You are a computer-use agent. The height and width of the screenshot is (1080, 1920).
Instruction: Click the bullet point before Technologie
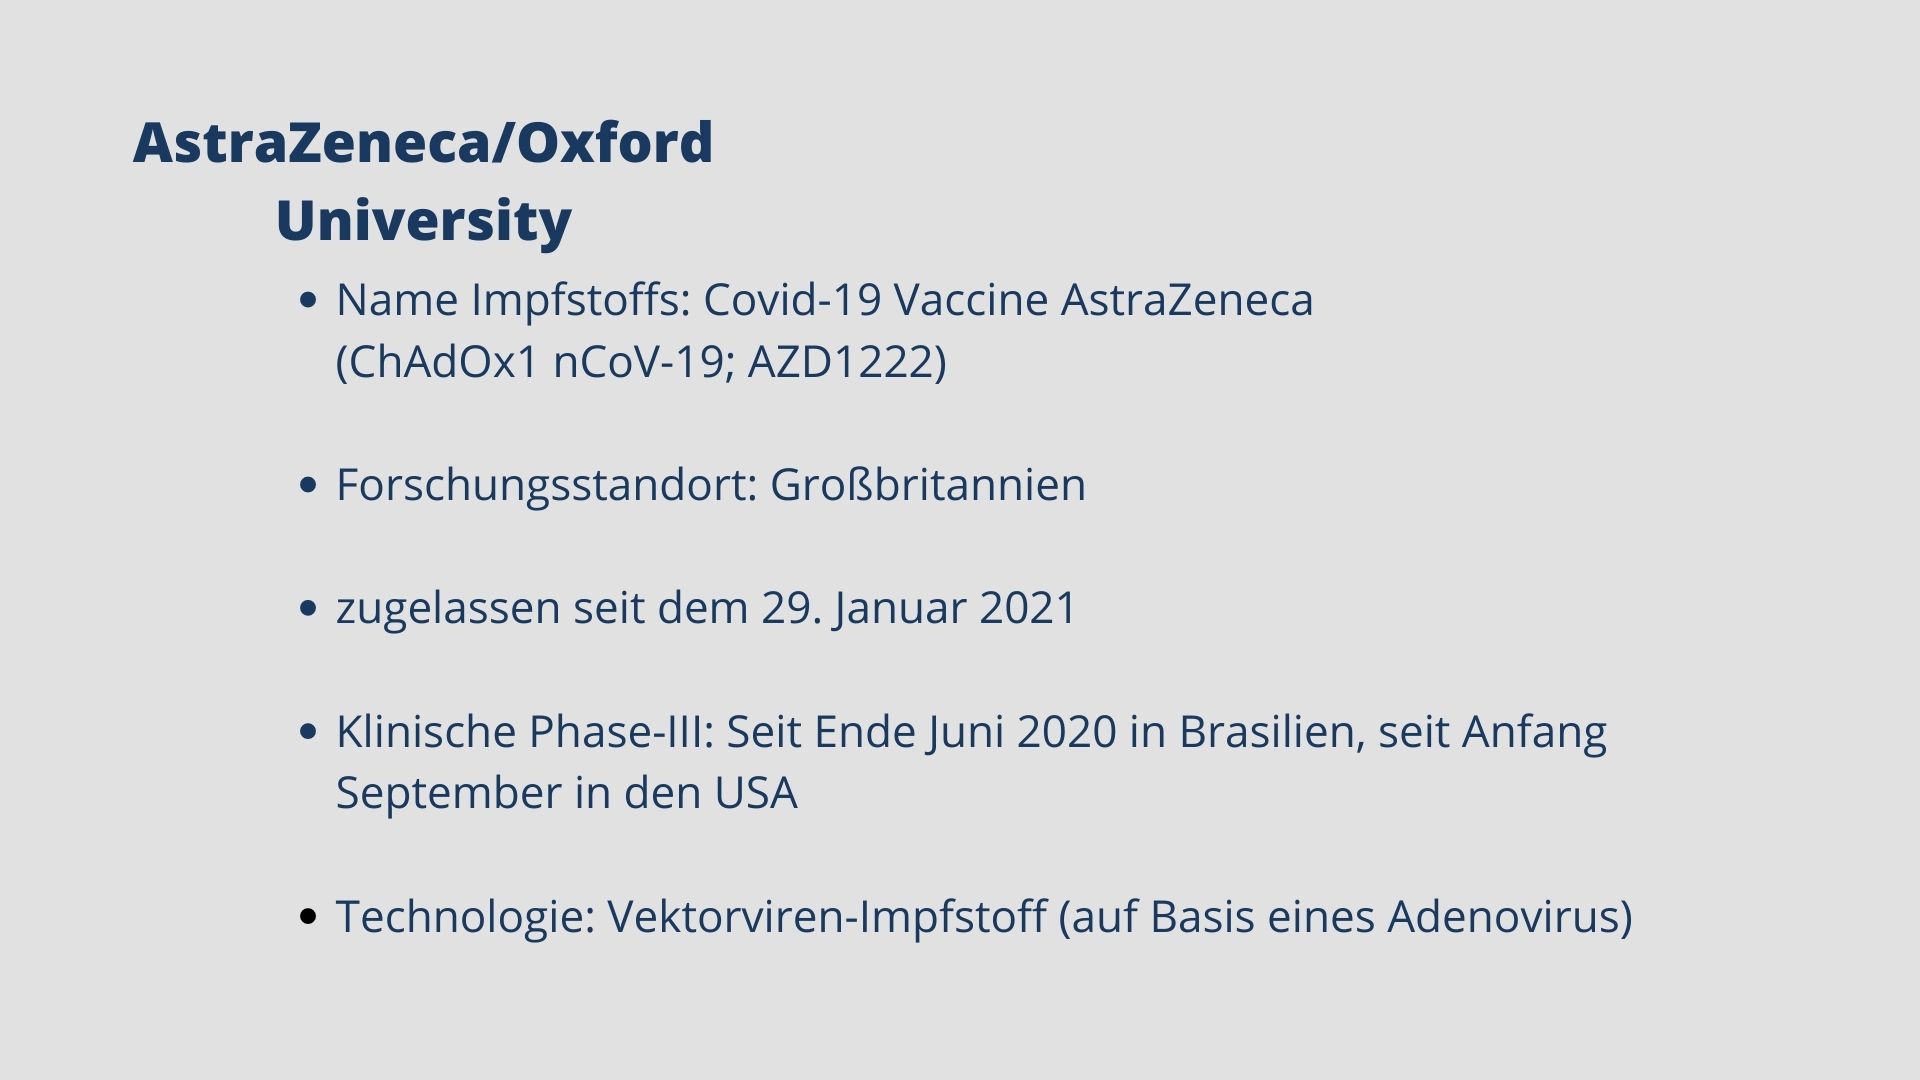308,916
